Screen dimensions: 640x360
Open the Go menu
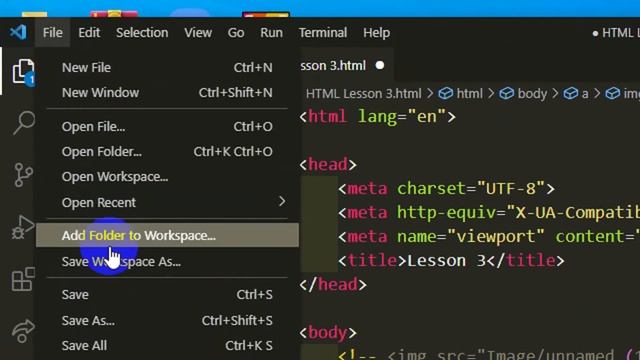[236, 33]
